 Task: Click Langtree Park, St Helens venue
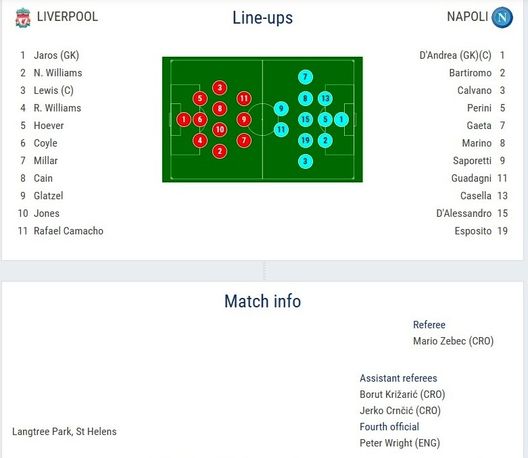tap(64, 431)
